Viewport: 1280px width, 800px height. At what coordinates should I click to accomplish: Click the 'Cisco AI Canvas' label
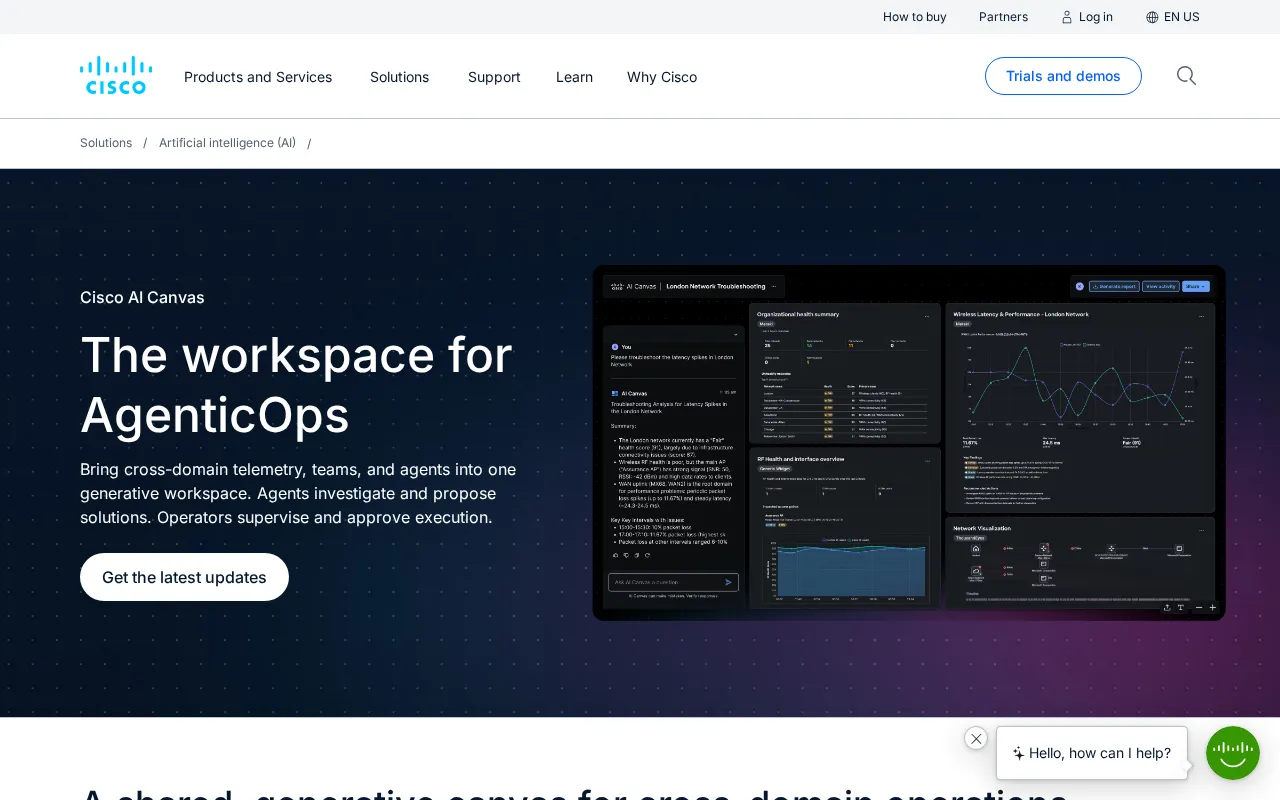click(142, 297)
